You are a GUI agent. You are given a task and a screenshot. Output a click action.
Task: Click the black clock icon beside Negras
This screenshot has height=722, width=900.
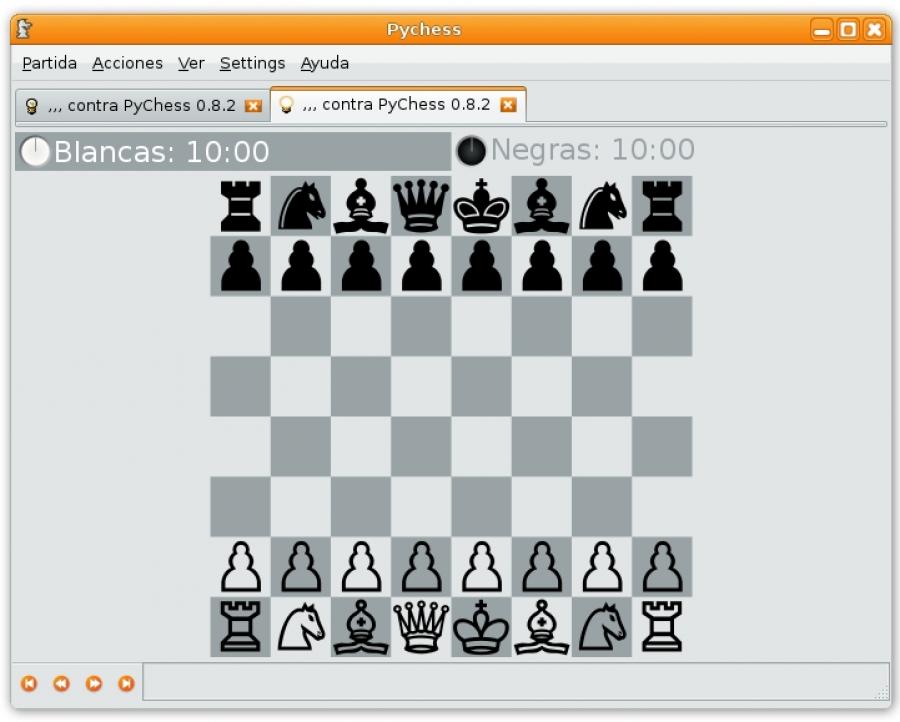(x=470, y=150)
